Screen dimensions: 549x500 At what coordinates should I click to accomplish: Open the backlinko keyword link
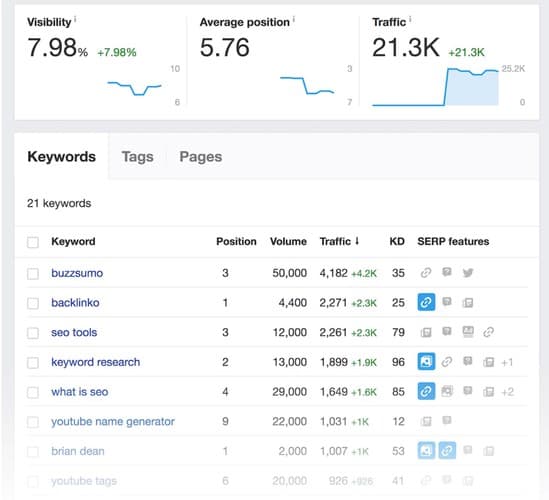point(75,303)
